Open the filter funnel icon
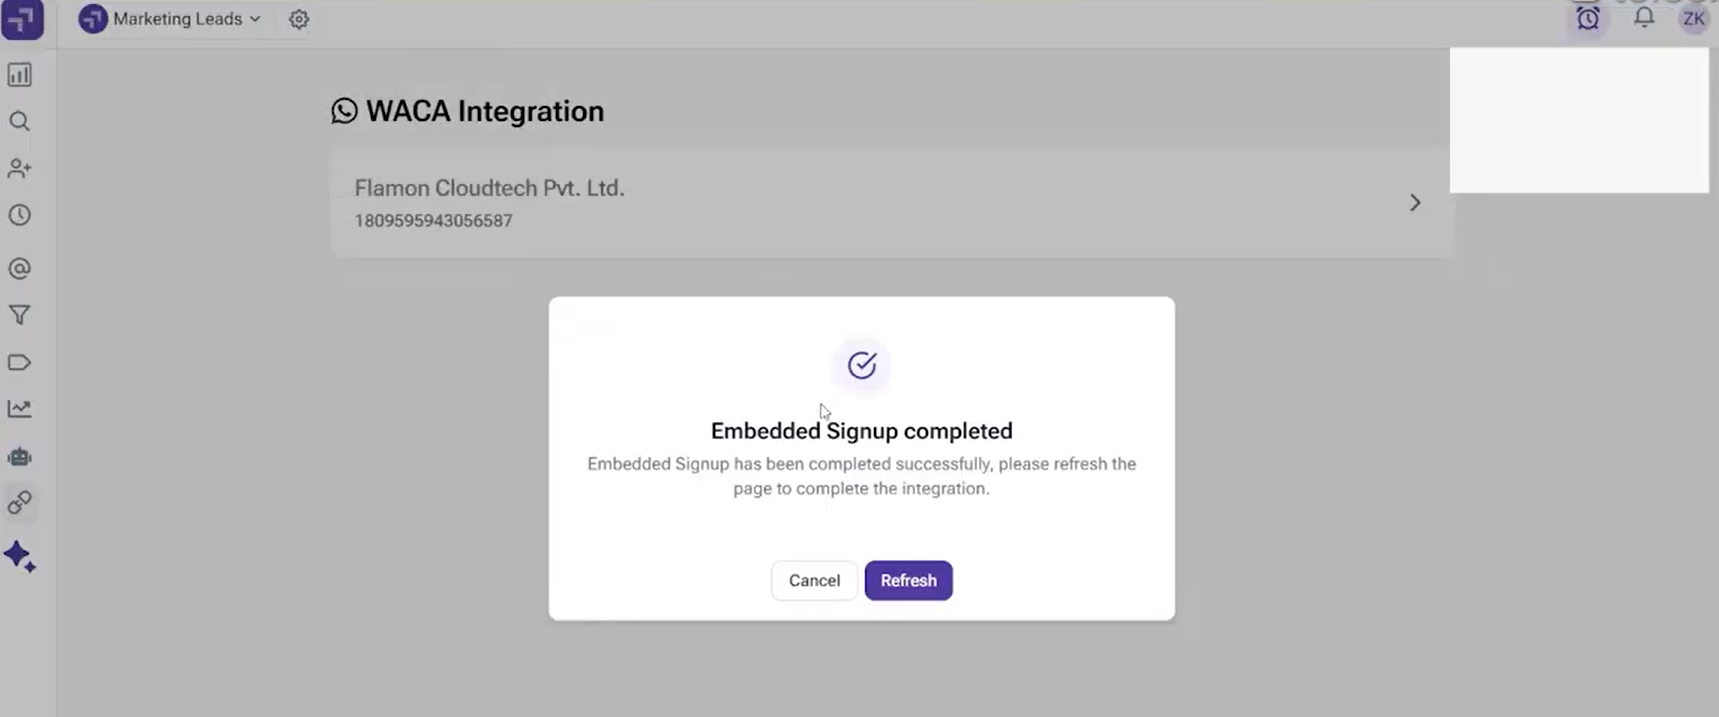Image resolution: width=1719 pixels, height=717 pixels. point(20,315)
